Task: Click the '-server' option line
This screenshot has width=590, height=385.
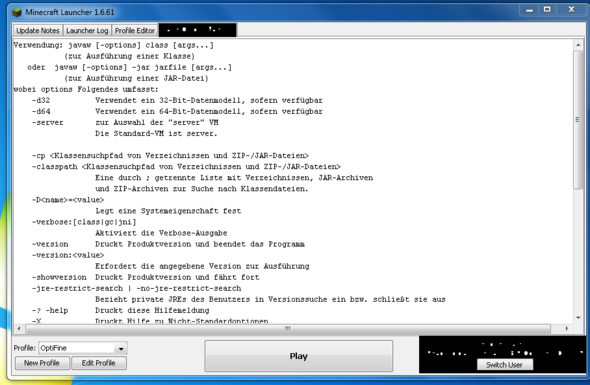Action: click(125, 123)
